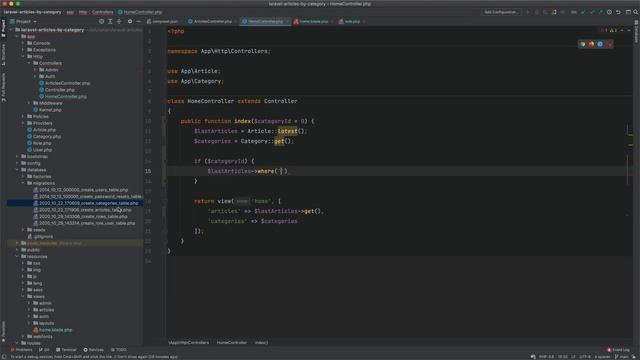Open in Firefox browser icon
The width and height of the screenshot is (640, 360).
tap(591, 44)
